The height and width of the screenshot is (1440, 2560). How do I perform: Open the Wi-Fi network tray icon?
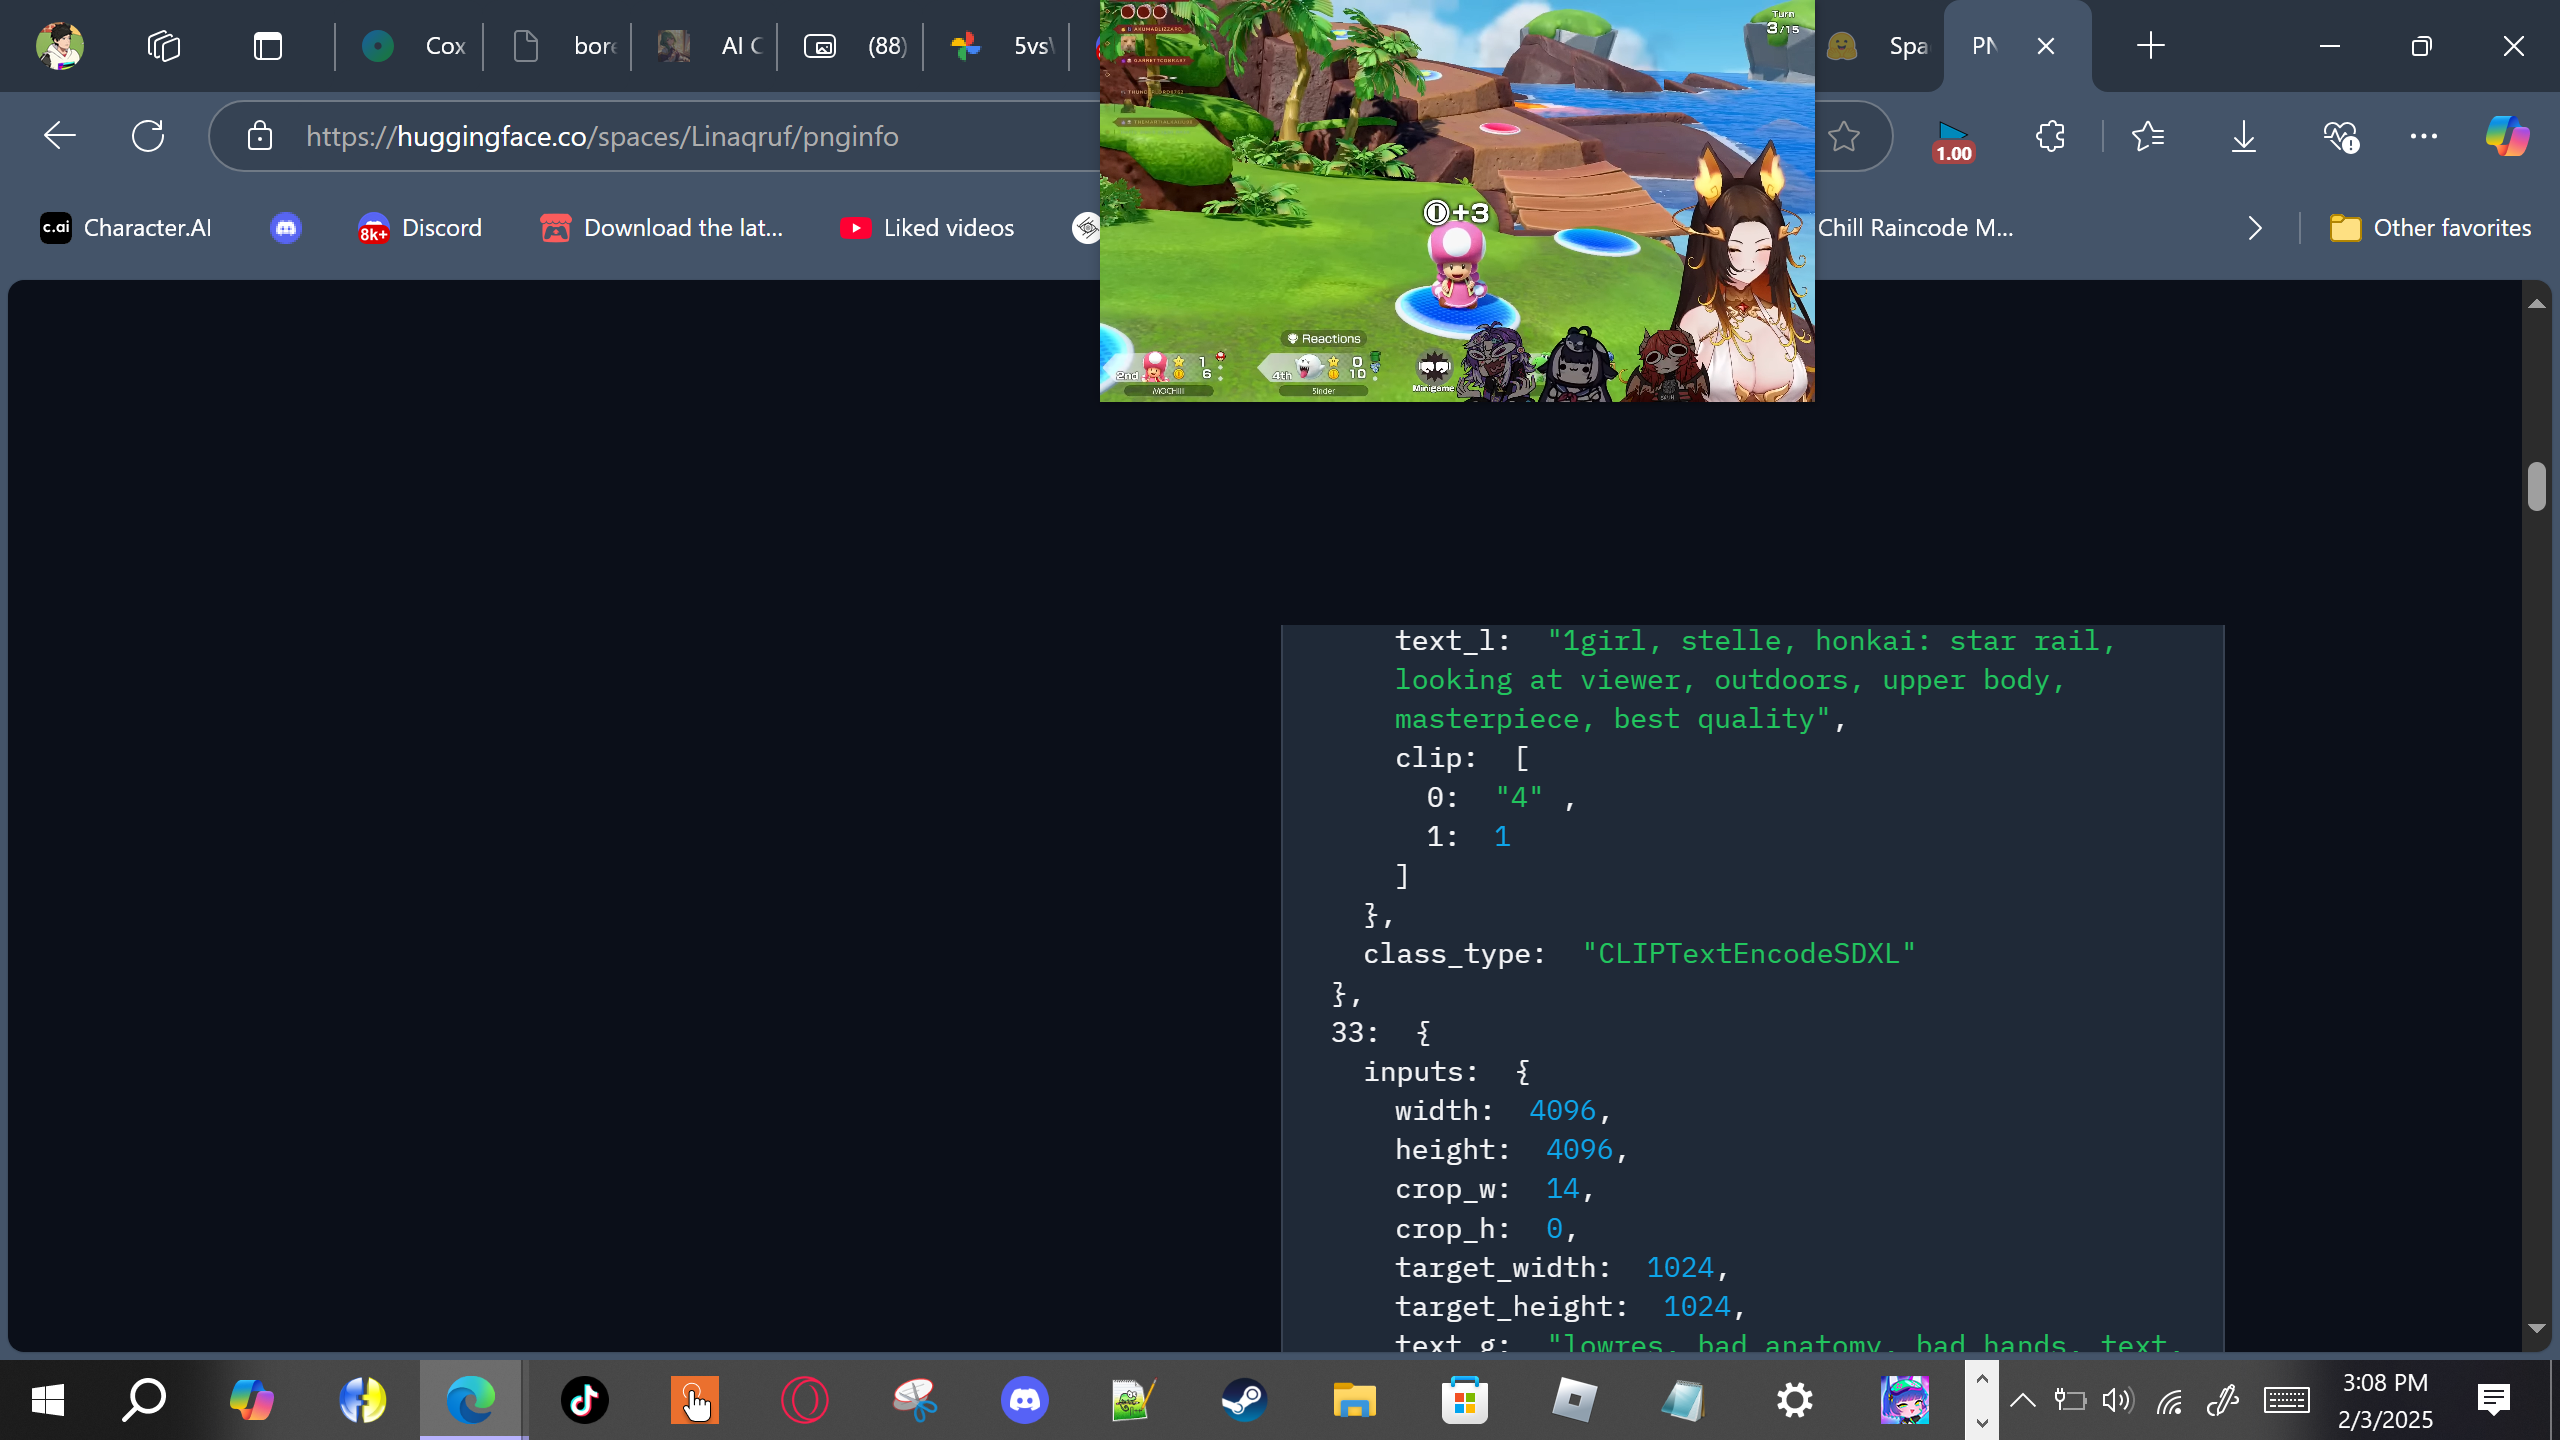[2169, 1400]
